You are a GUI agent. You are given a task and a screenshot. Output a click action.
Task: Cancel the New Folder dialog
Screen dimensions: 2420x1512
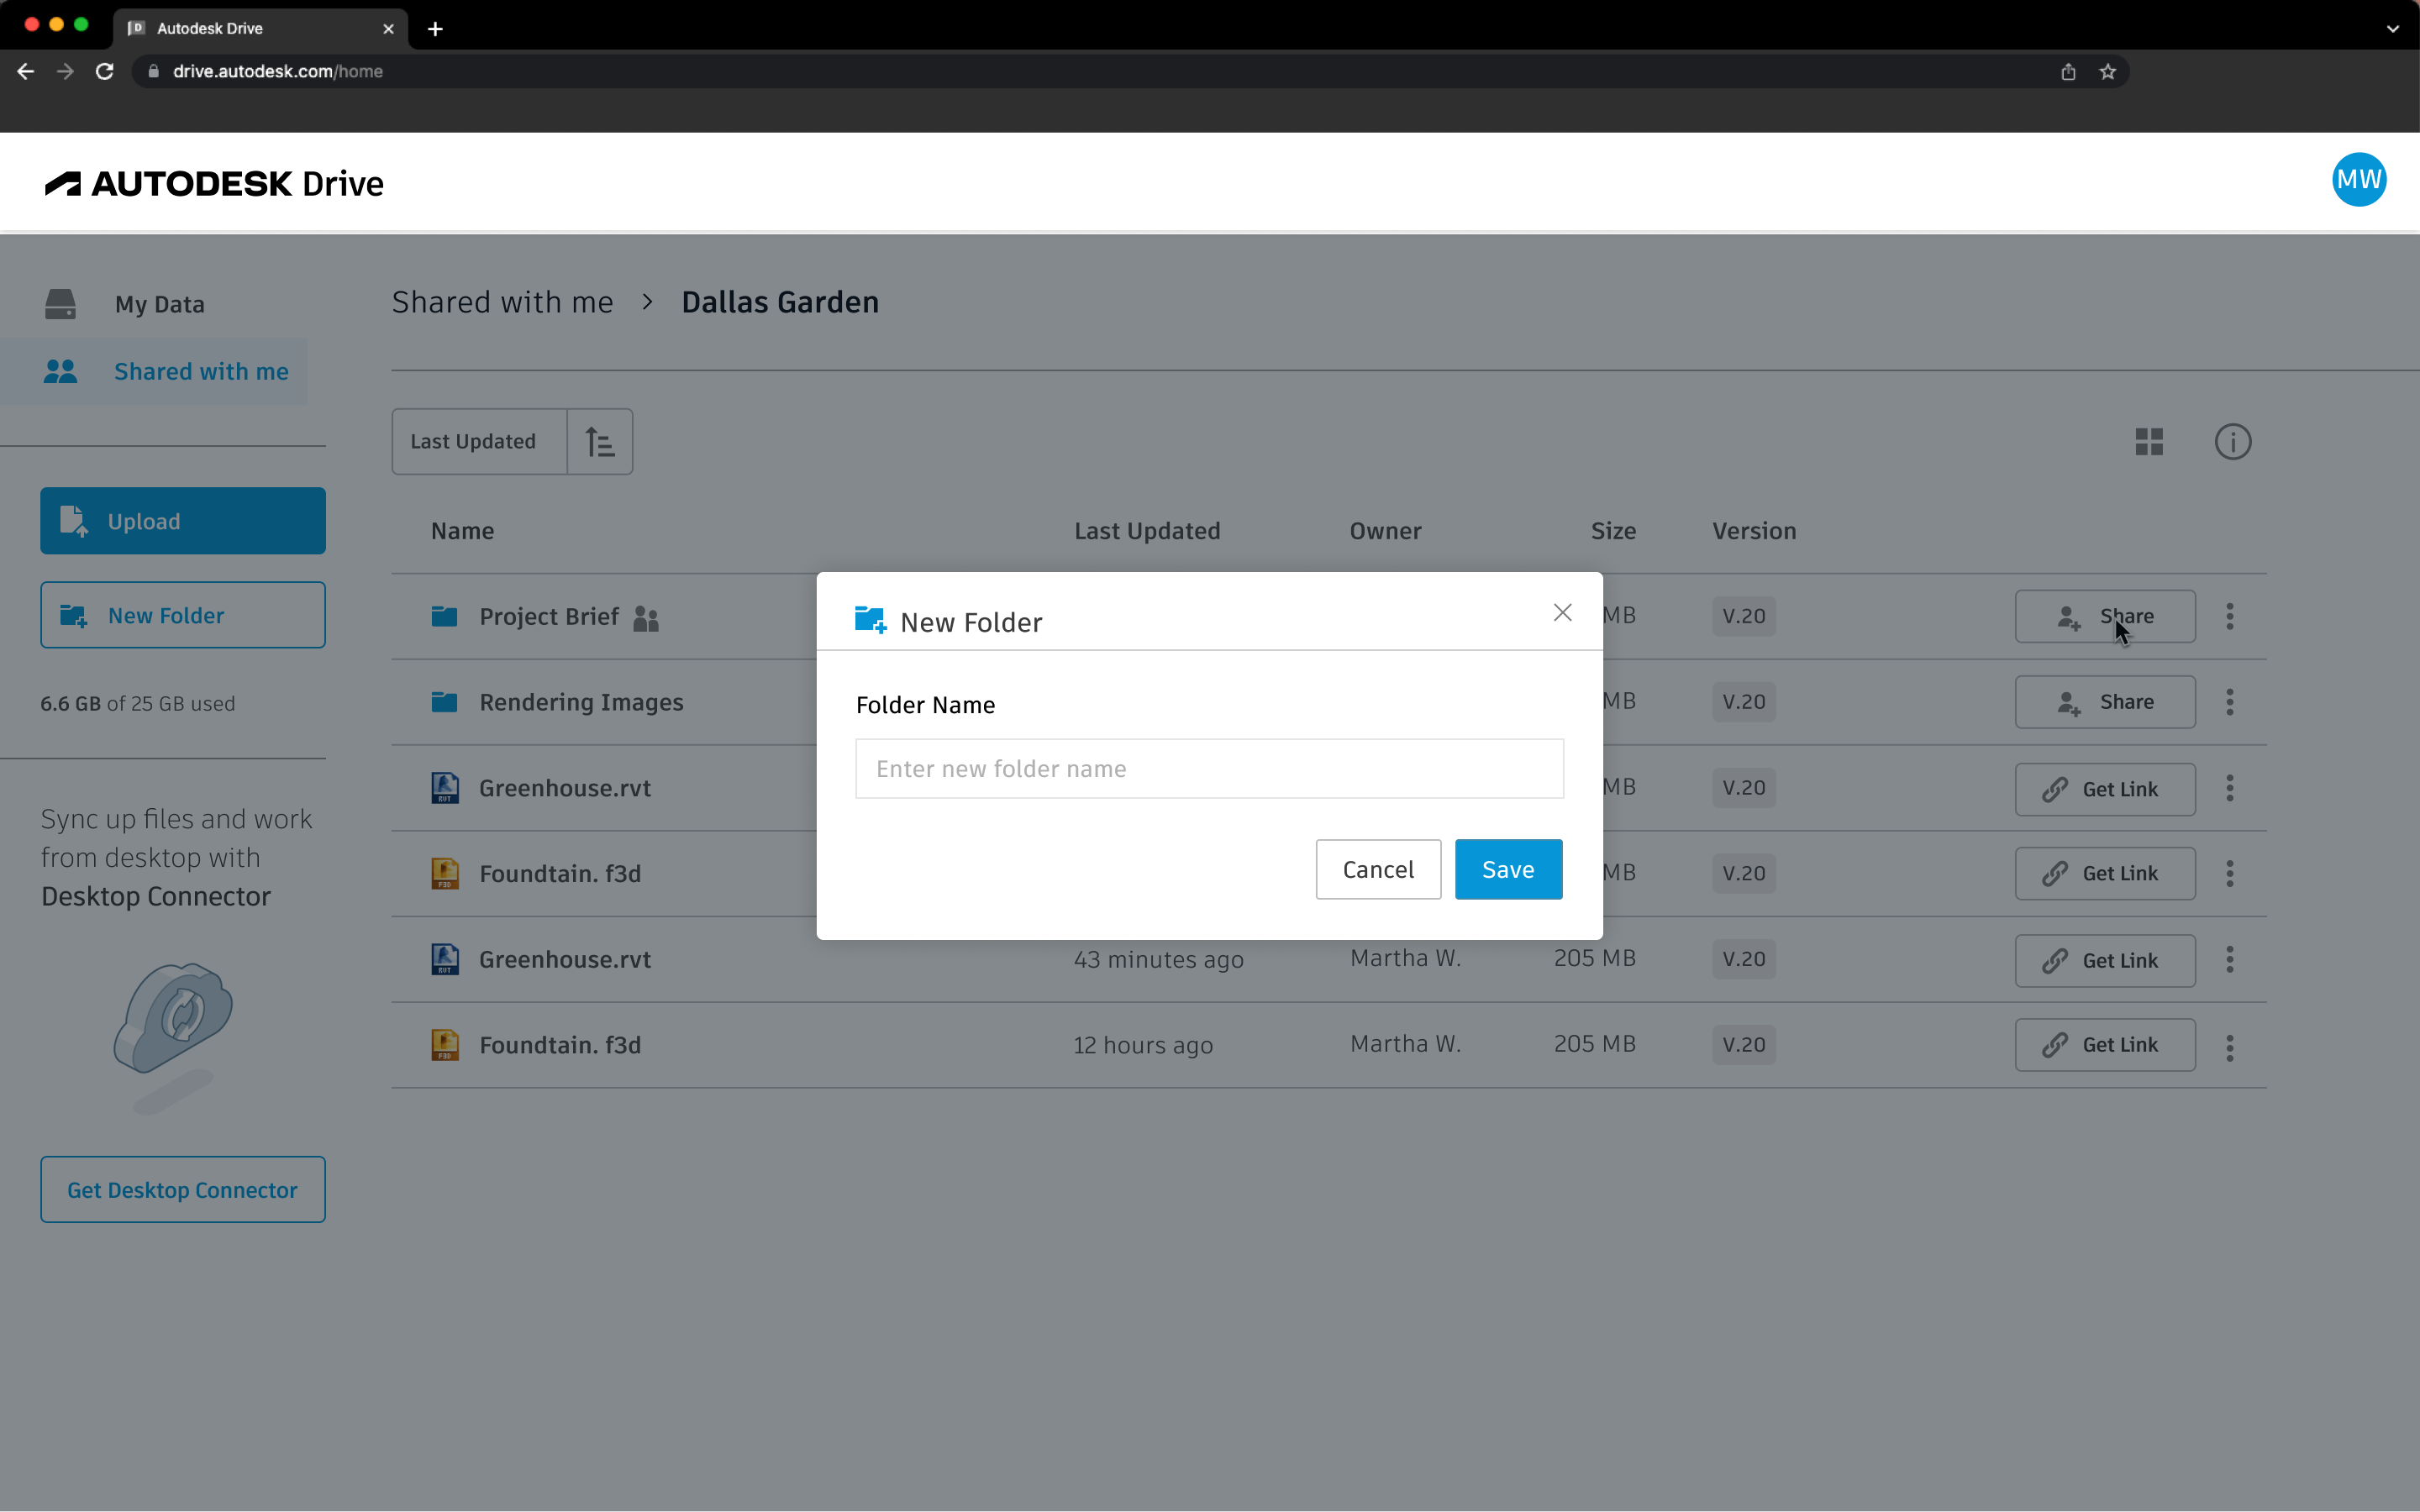(1377, 869)
